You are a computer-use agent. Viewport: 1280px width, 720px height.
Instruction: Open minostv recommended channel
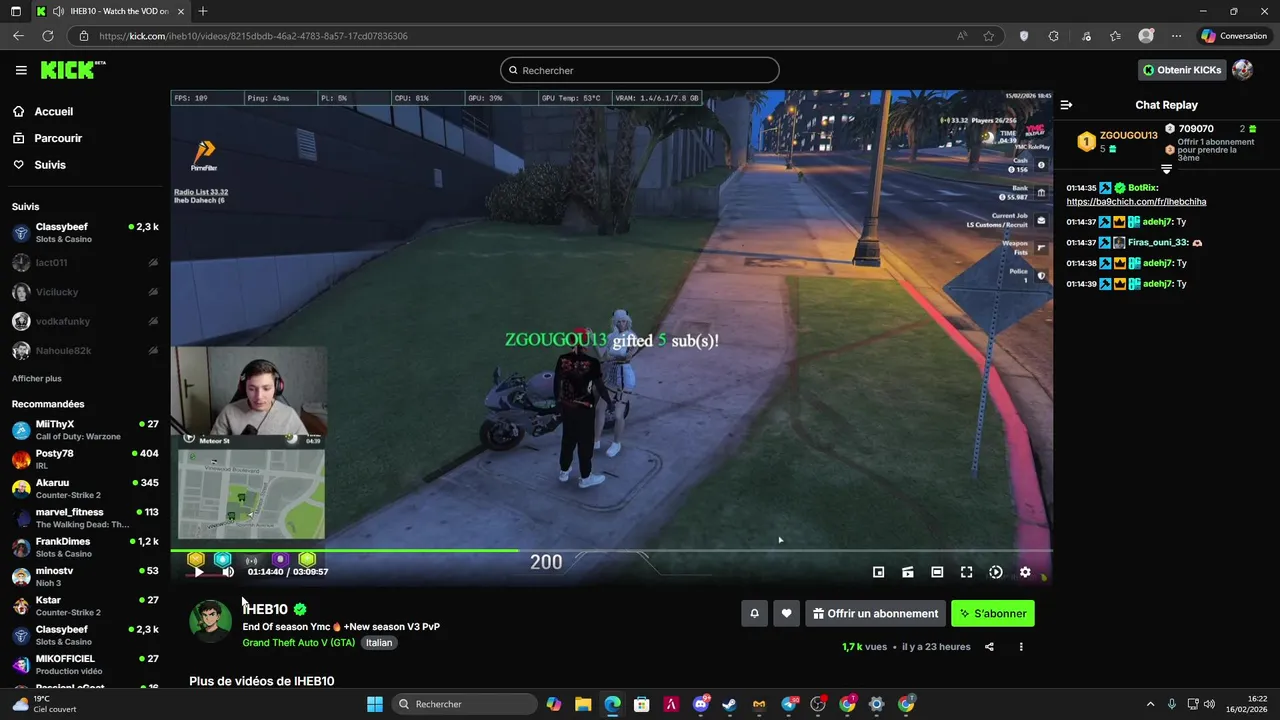tap(85, 576)
